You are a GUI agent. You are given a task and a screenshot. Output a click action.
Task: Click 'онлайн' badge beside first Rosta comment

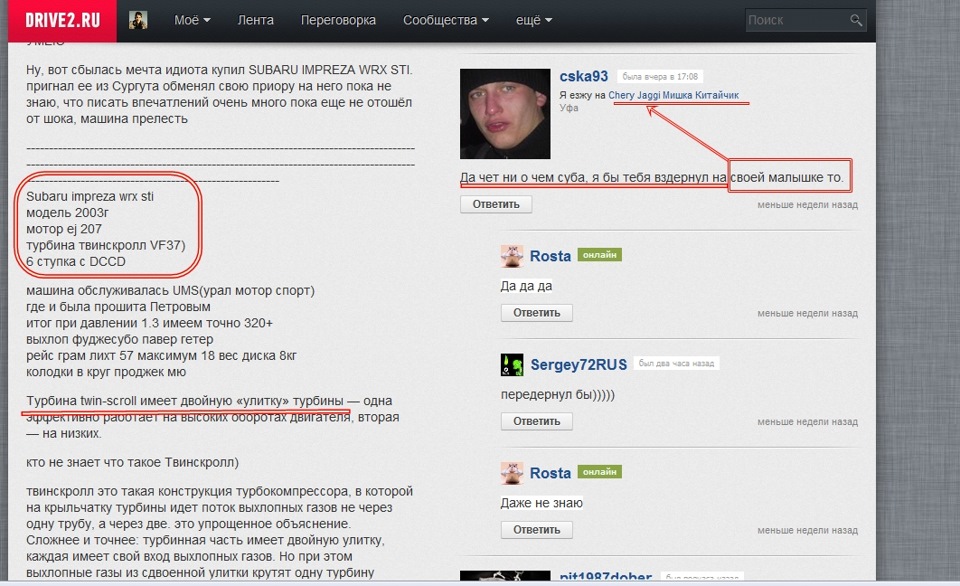tap(599, 255)
